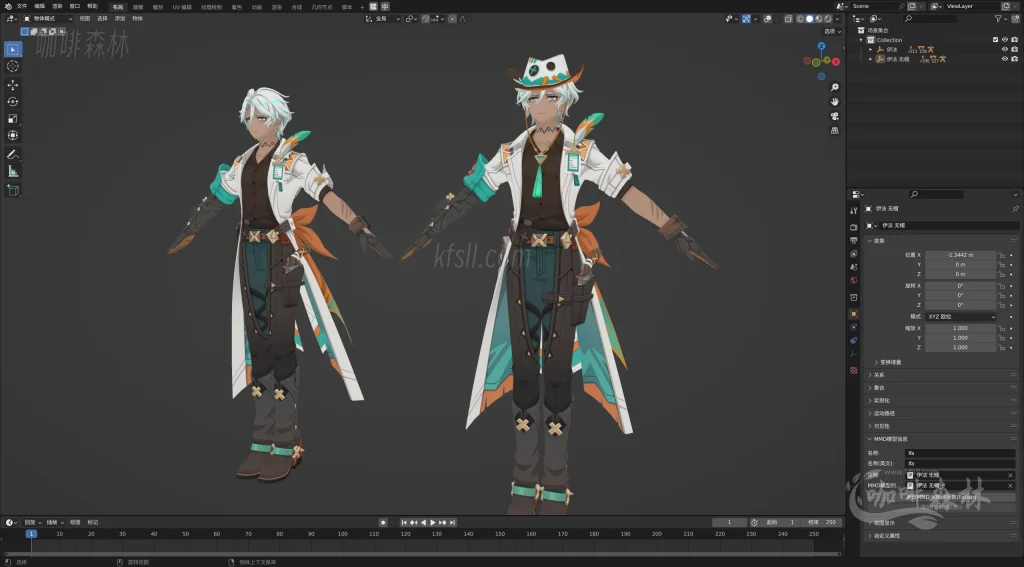This screenshot has width=1024, height=567.
Task: Toggle auto-keying record button in timeline
Action: pyautogui.click(x=383, y=523)
